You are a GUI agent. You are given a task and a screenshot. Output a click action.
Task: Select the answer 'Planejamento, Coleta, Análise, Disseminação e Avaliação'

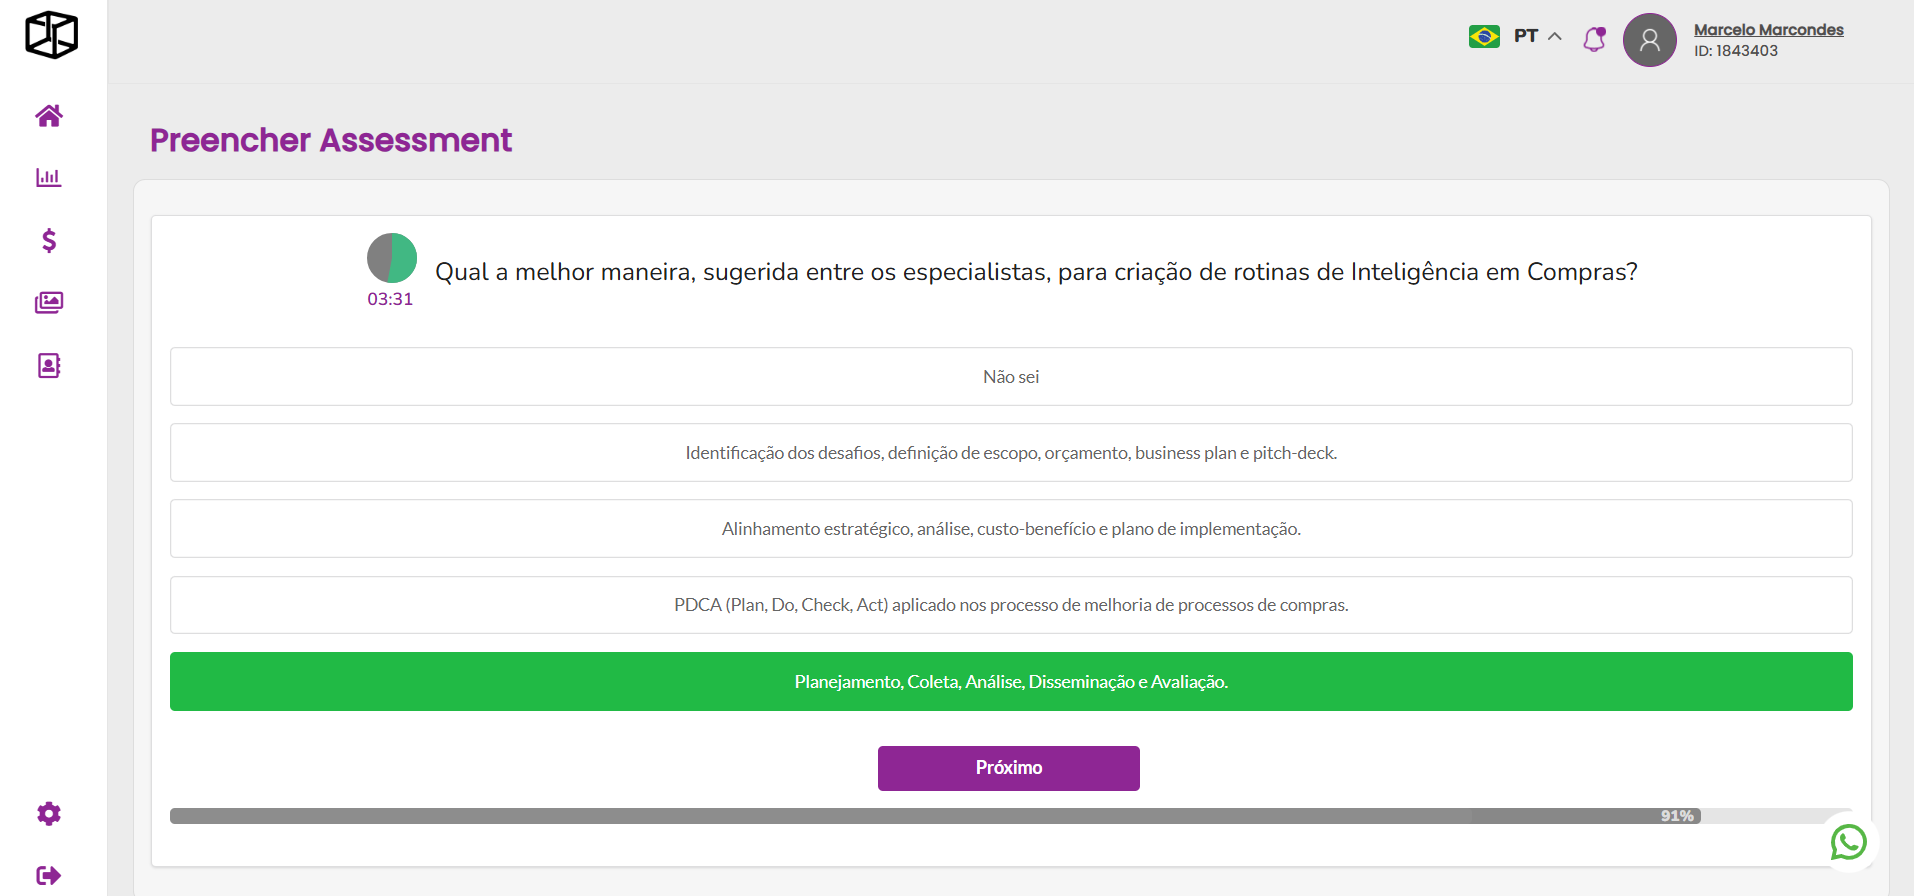[x=1011, y=681]
